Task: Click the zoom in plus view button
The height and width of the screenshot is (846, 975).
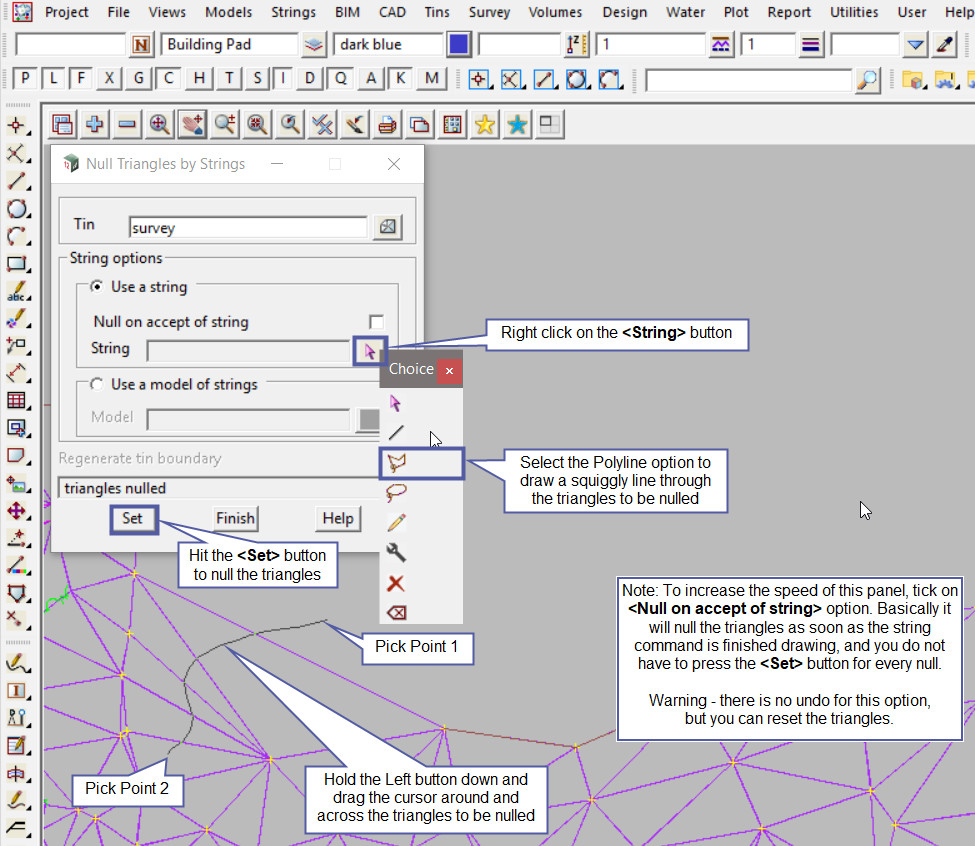Action: 95,124
